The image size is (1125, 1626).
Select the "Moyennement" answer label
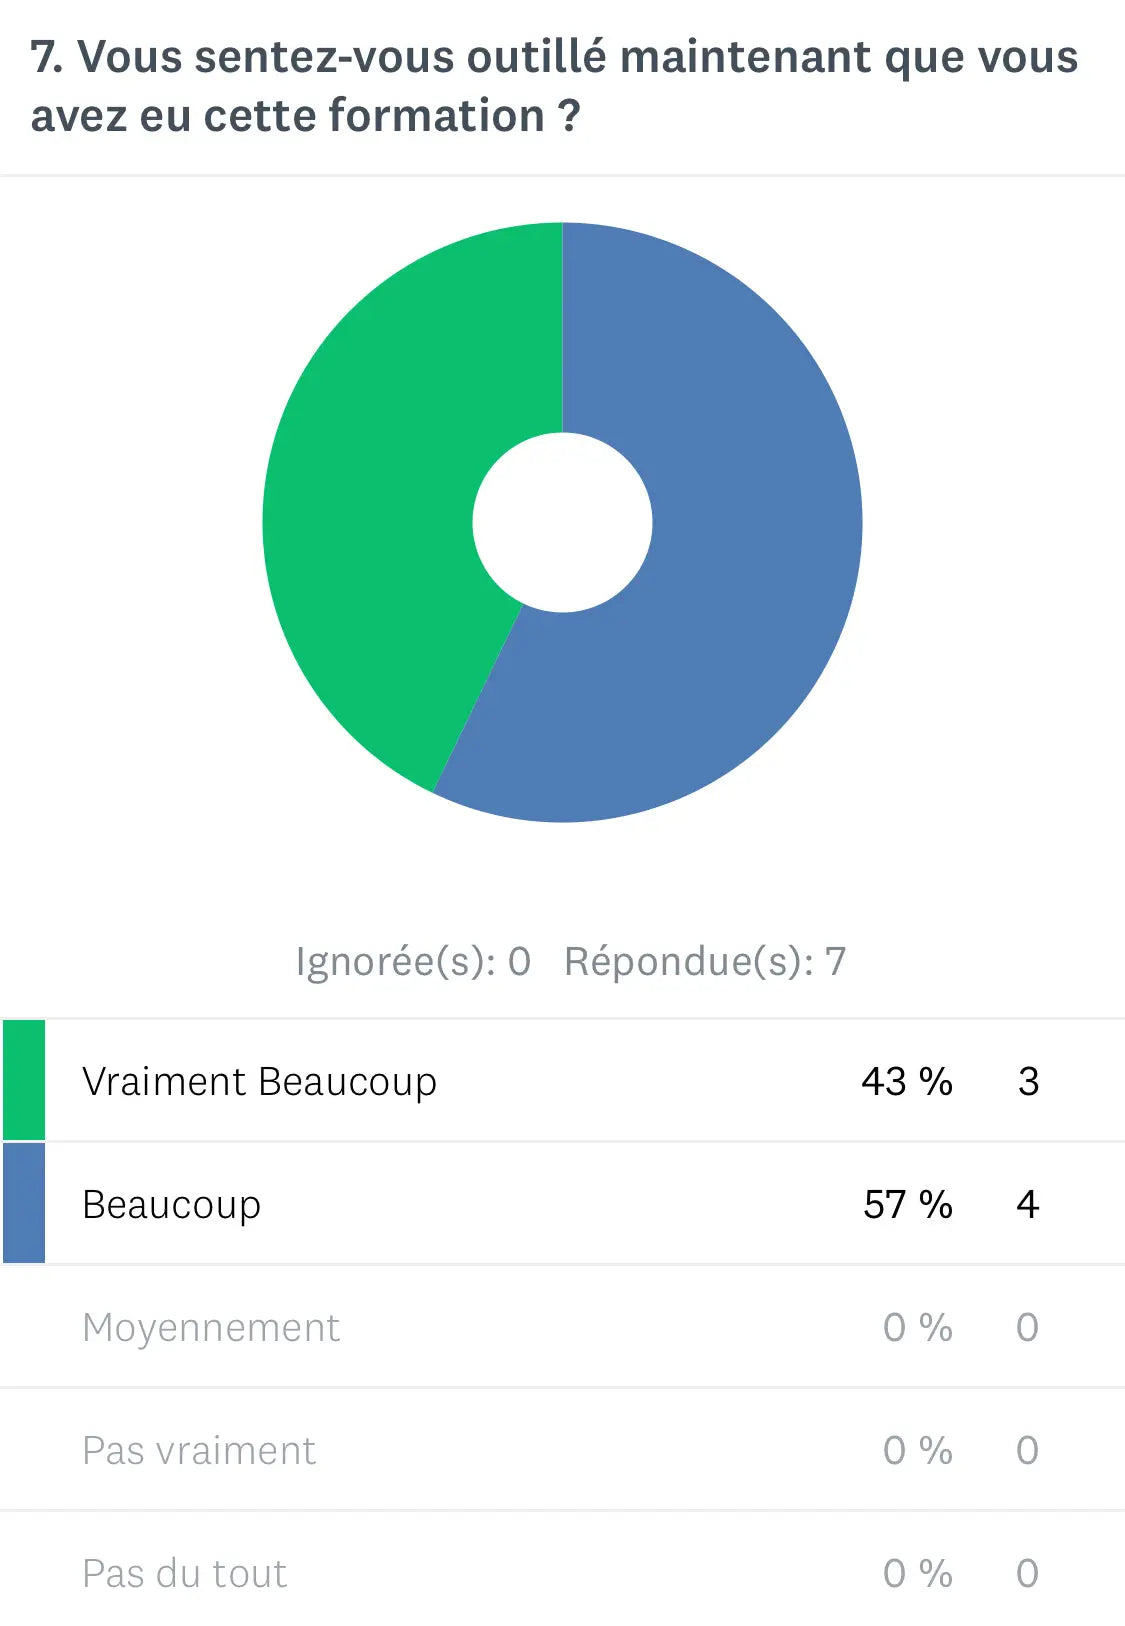pos(211,1328)
